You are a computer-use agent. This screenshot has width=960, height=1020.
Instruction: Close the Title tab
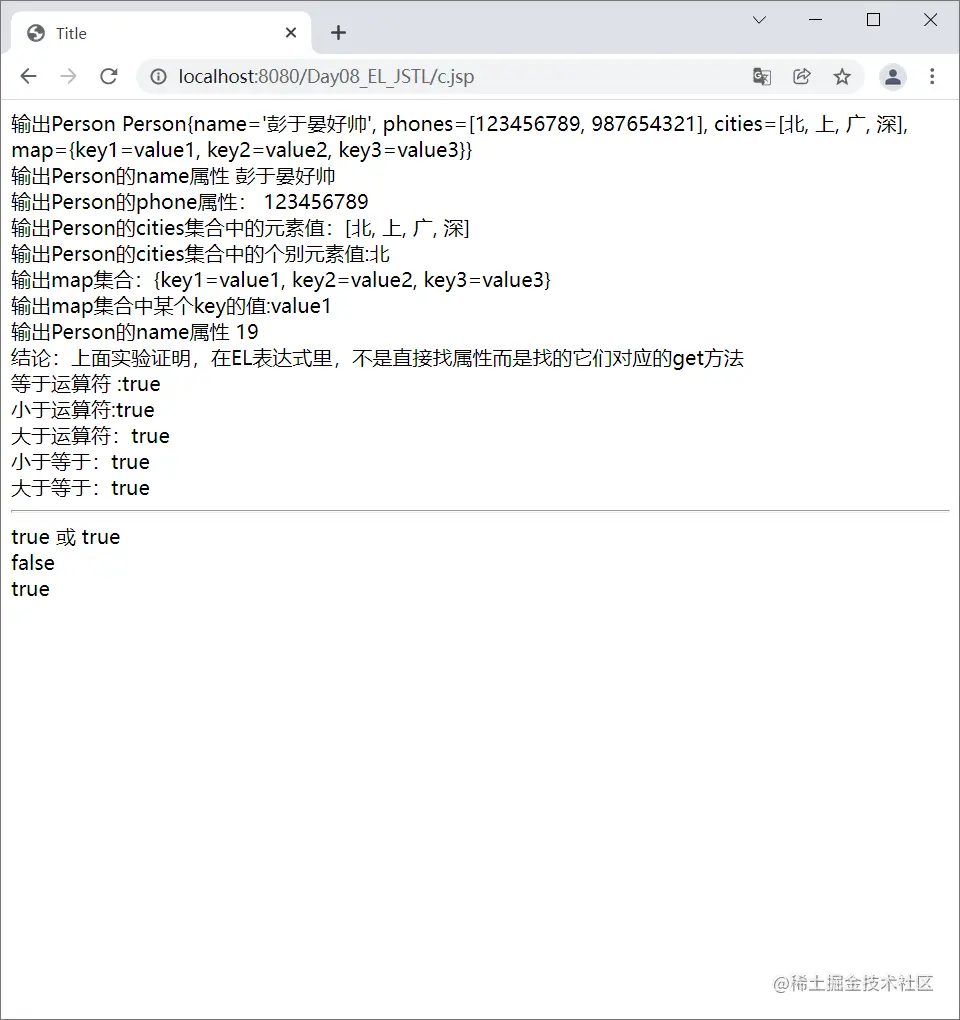tap(291, 33)
